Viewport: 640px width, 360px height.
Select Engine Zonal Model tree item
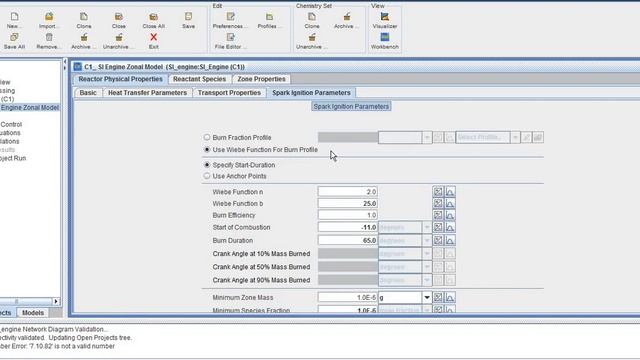(x=30, y=107)
